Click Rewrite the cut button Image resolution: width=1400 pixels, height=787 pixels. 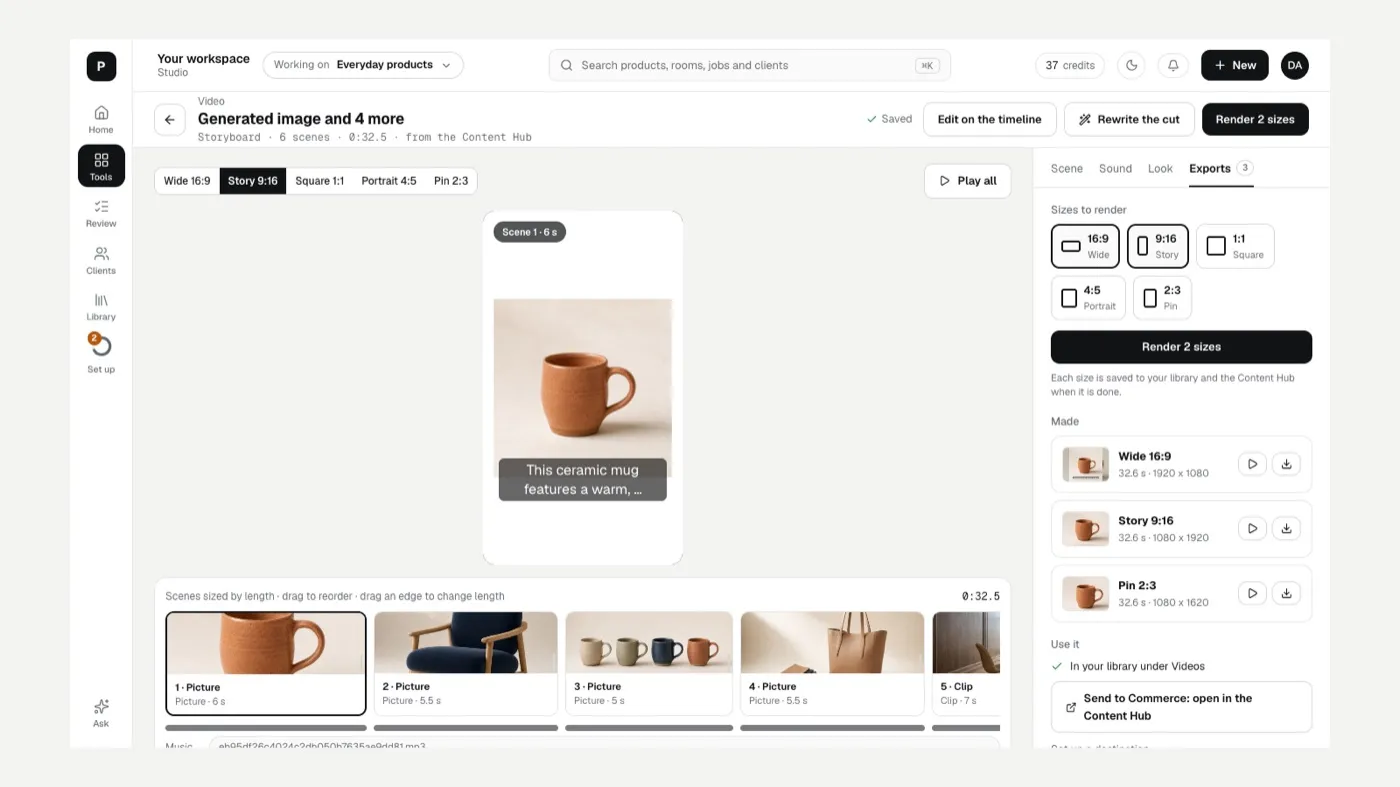point(1128,119)
